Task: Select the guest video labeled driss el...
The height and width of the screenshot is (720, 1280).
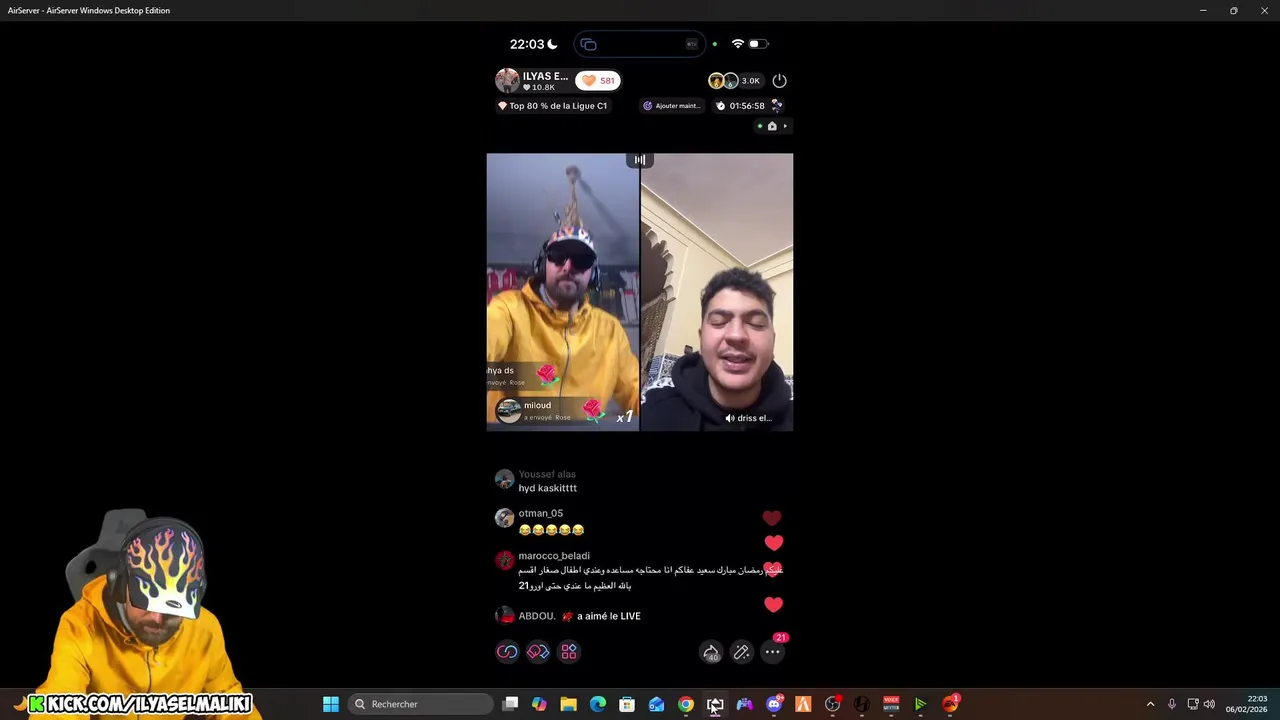Action: 717,292
